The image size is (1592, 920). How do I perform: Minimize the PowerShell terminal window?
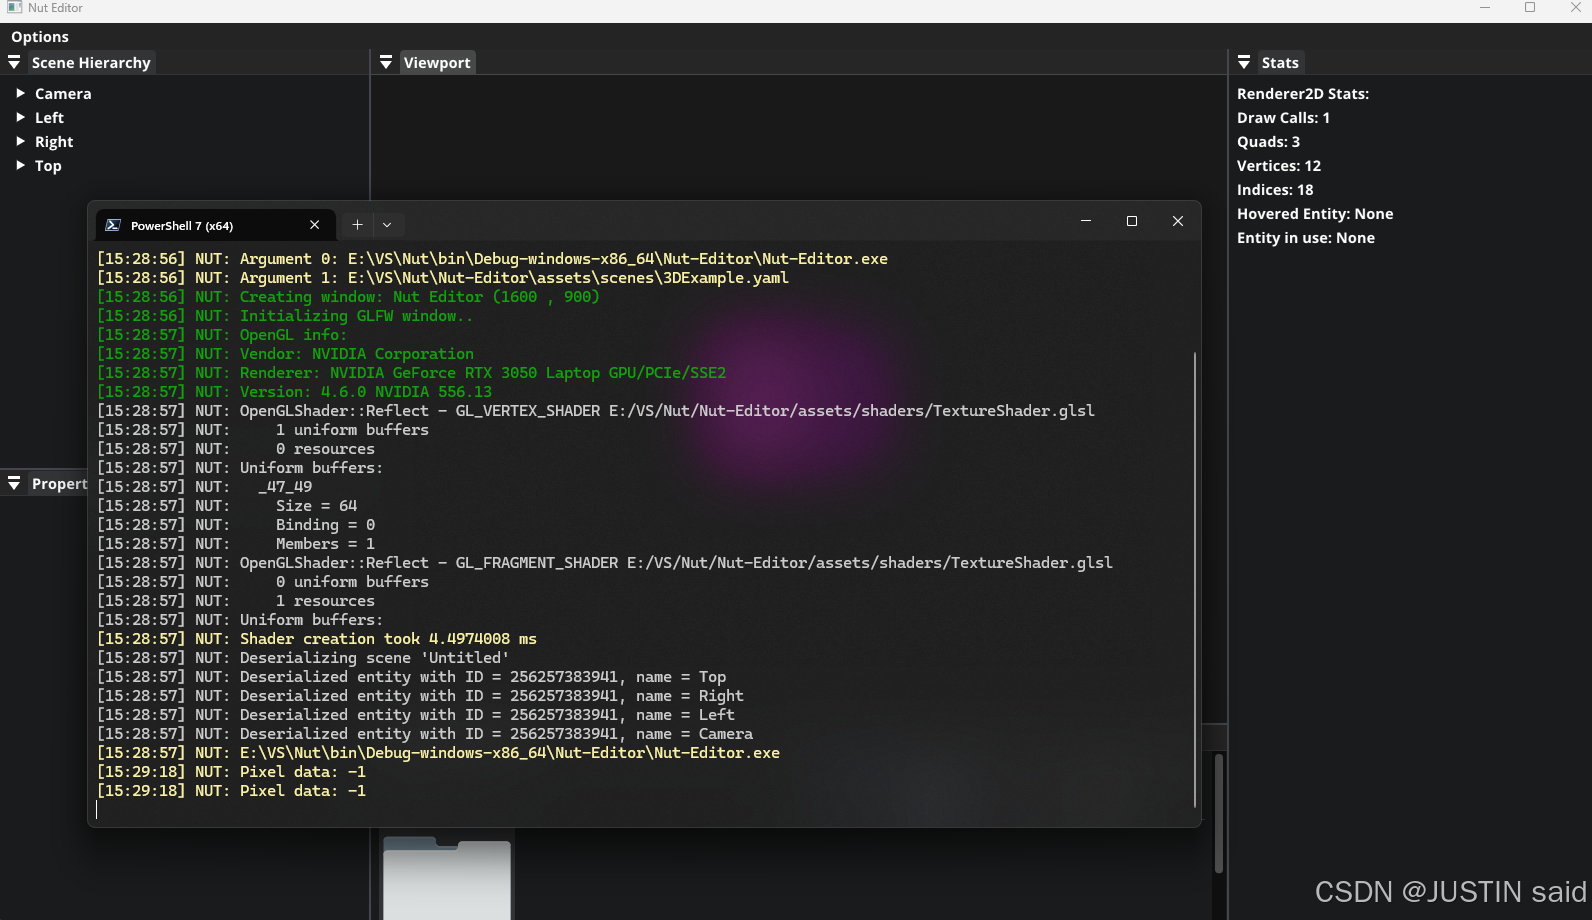pyautogui.click(x=1086, y=221)
